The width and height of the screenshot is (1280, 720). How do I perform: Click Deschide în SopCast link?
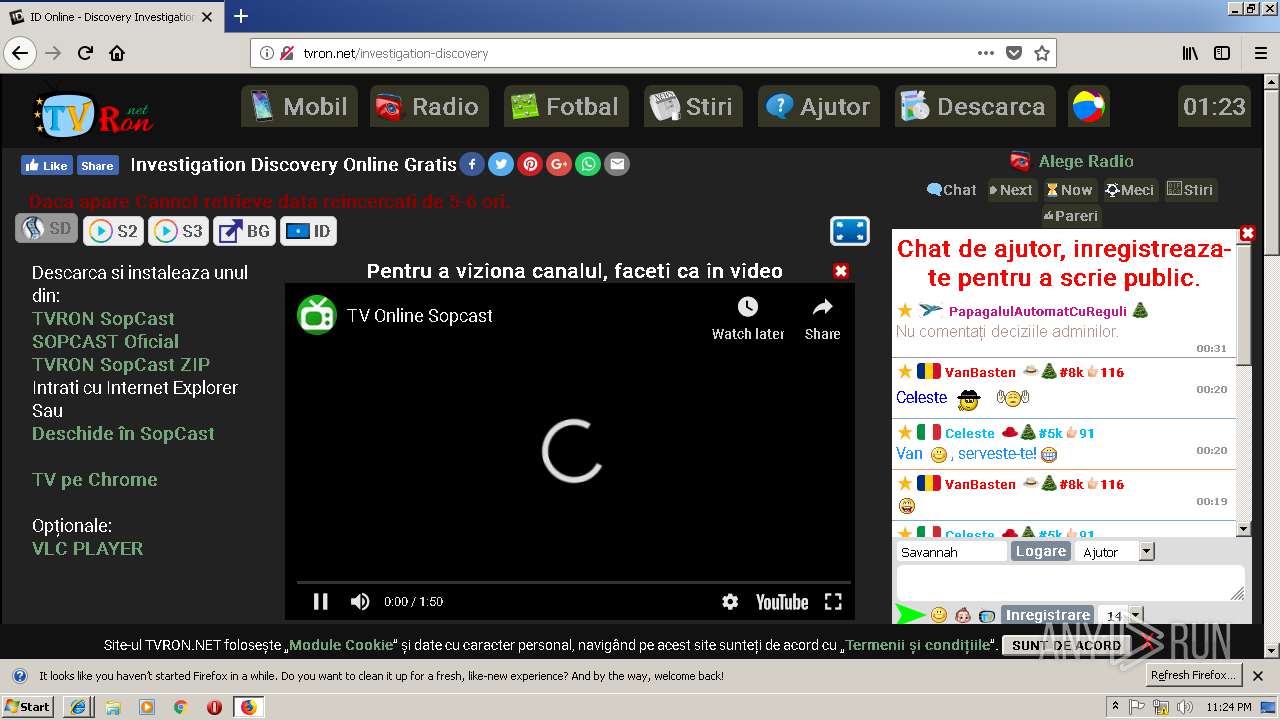point(123,433)
